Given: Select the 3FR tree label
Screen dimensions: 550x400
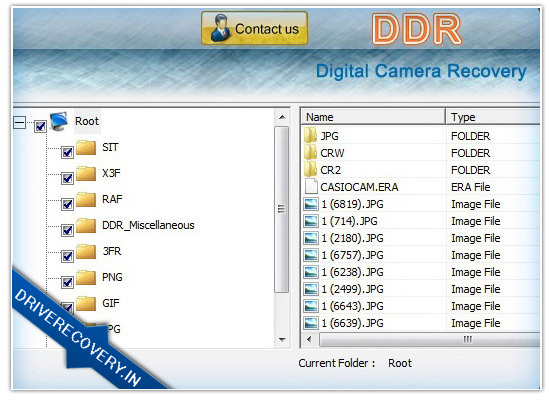Looking at the screenshot, I should (112, 251).
